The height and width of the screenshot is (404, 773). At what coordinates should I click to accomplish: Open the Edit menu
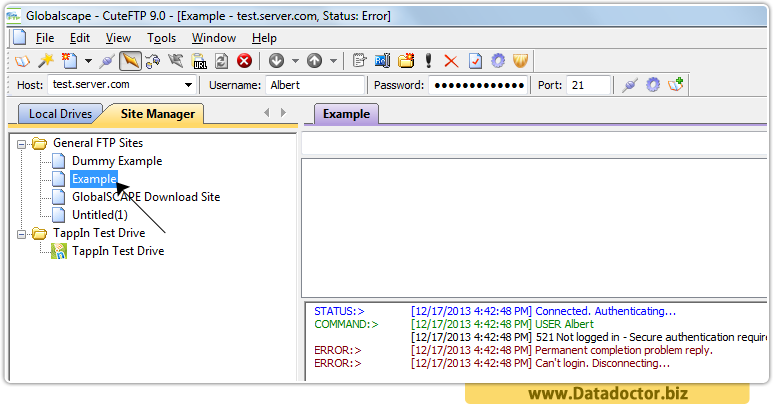click(80, 38)
